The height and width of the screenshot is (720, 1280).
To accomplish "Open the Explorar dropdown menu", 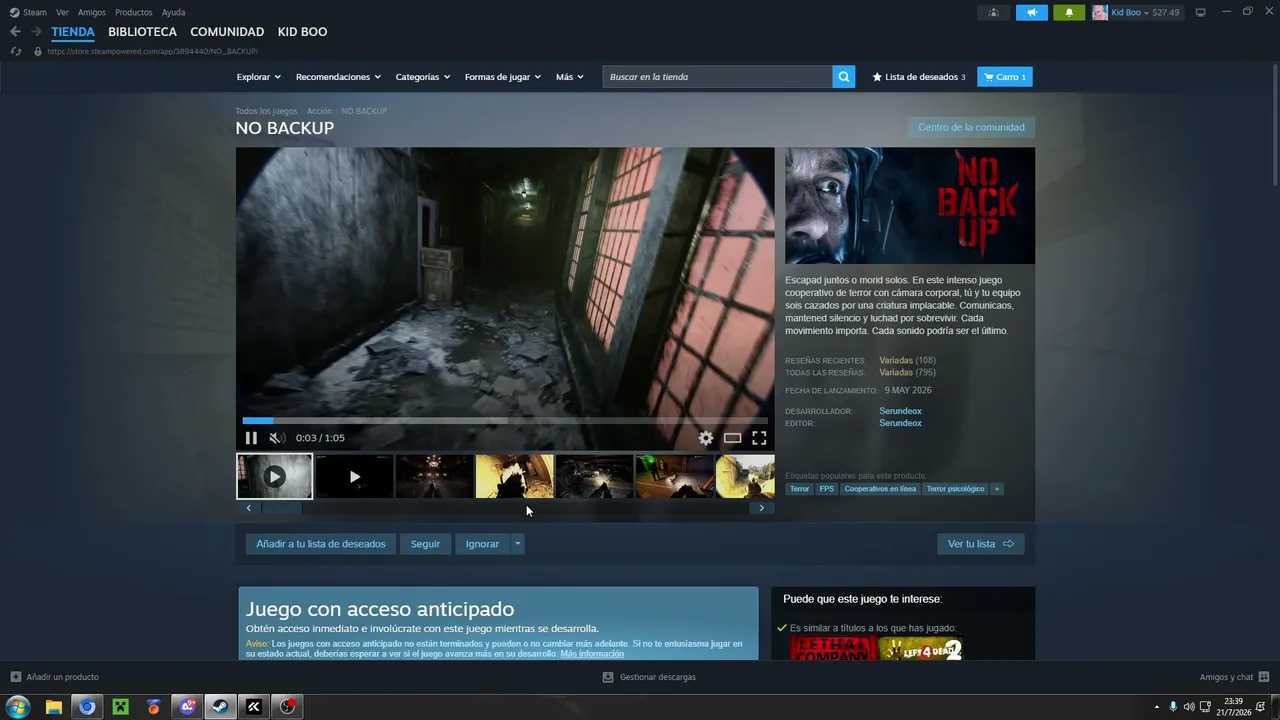I will (259, 77).
